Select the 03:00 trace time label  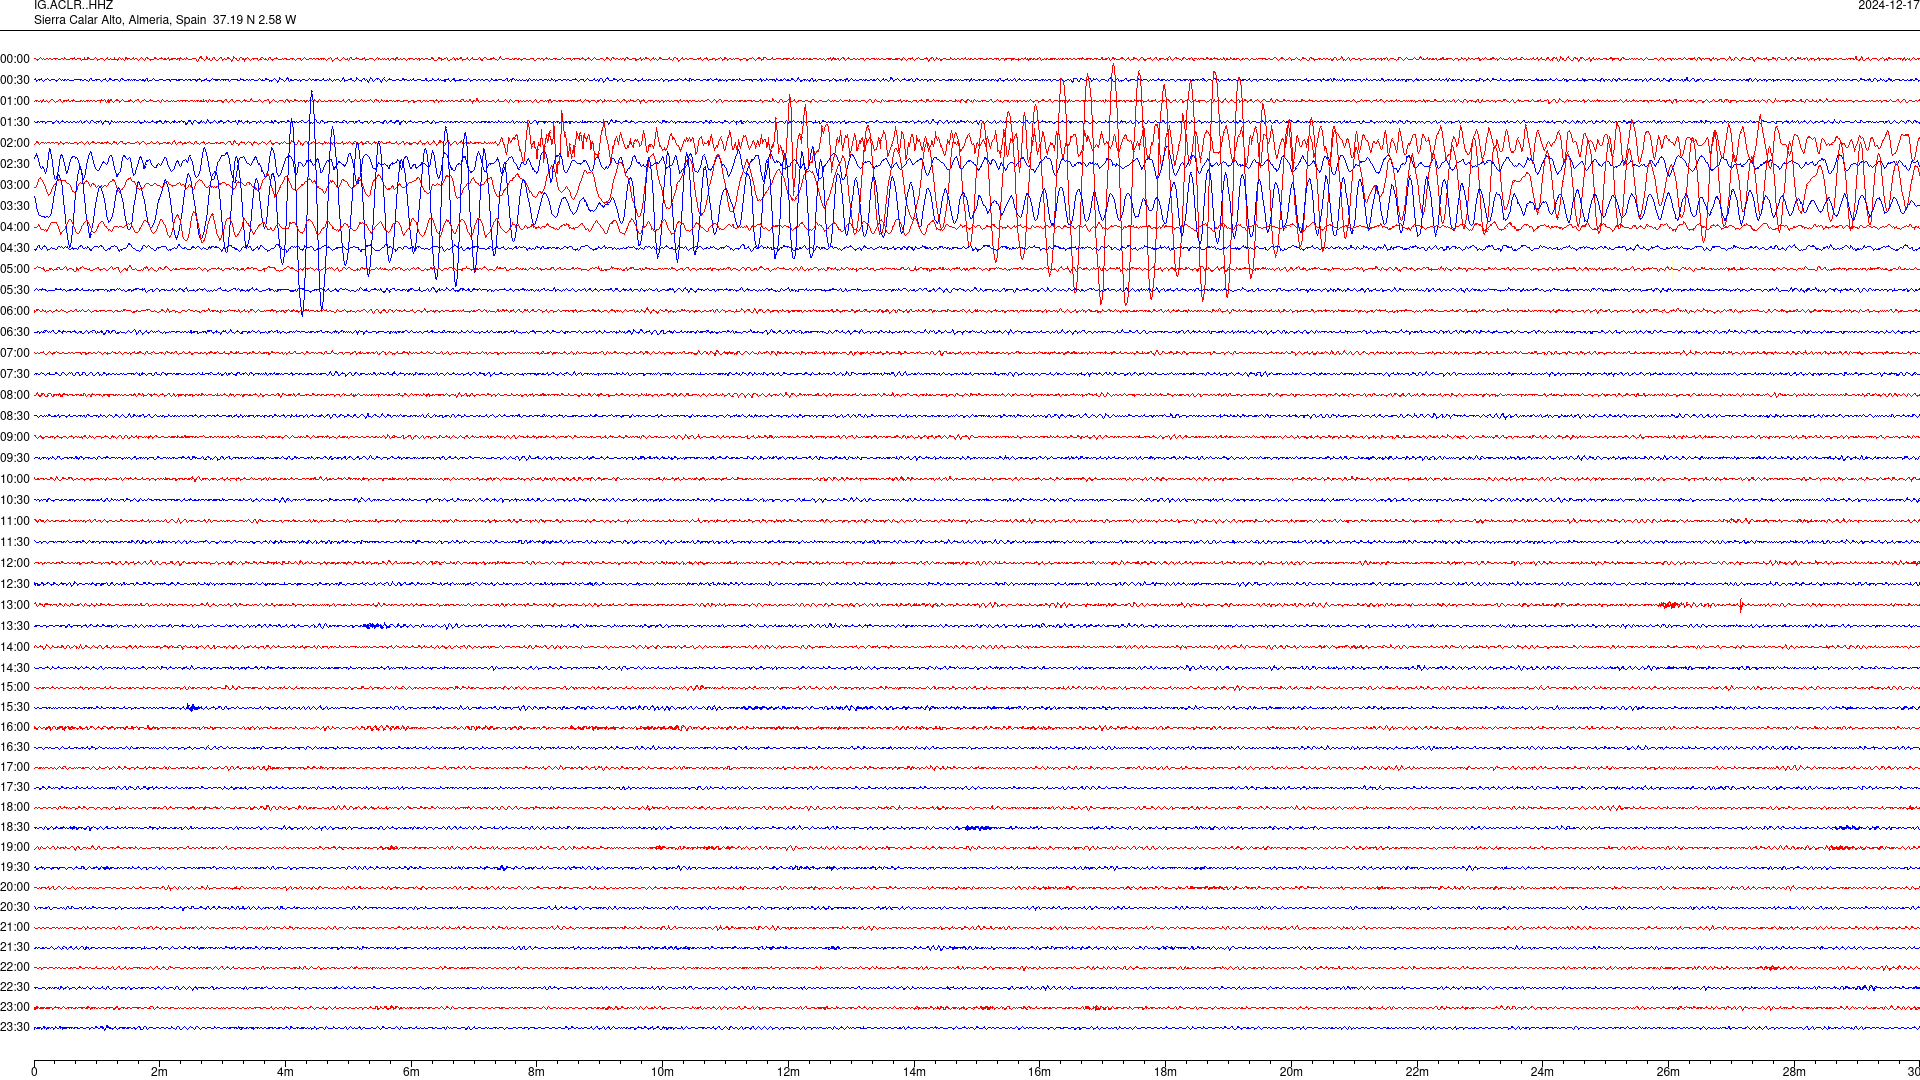pyautogui.click(x=15, y=185)
